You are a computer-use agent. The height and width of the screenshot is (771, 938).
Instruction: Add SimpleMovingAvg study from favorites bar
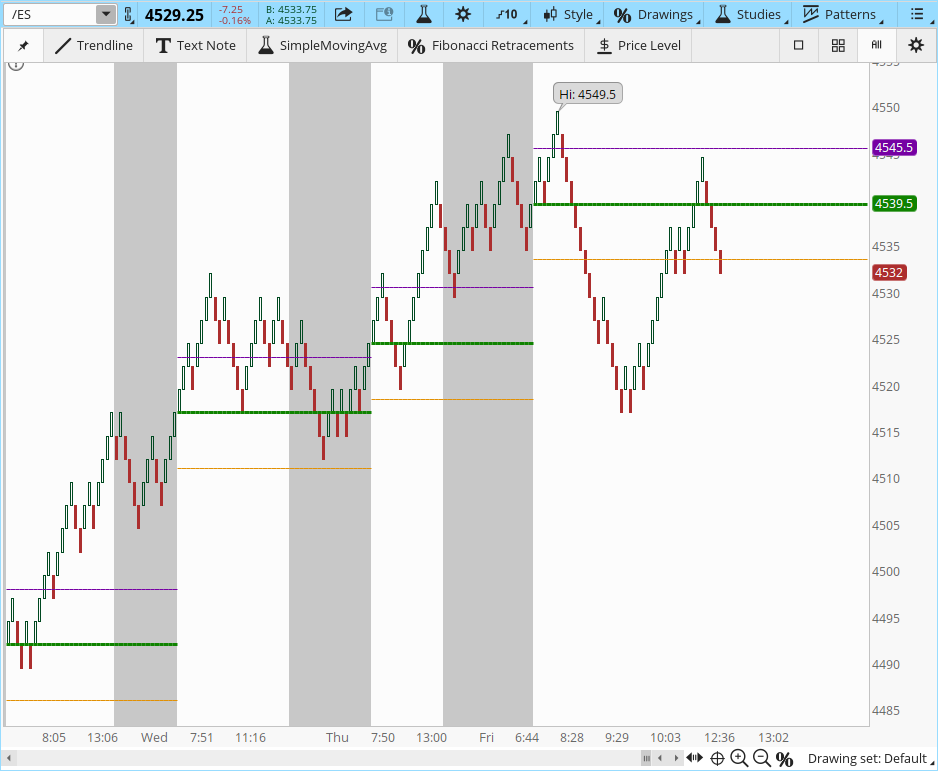pyautogui.click(x=322, y=45)
